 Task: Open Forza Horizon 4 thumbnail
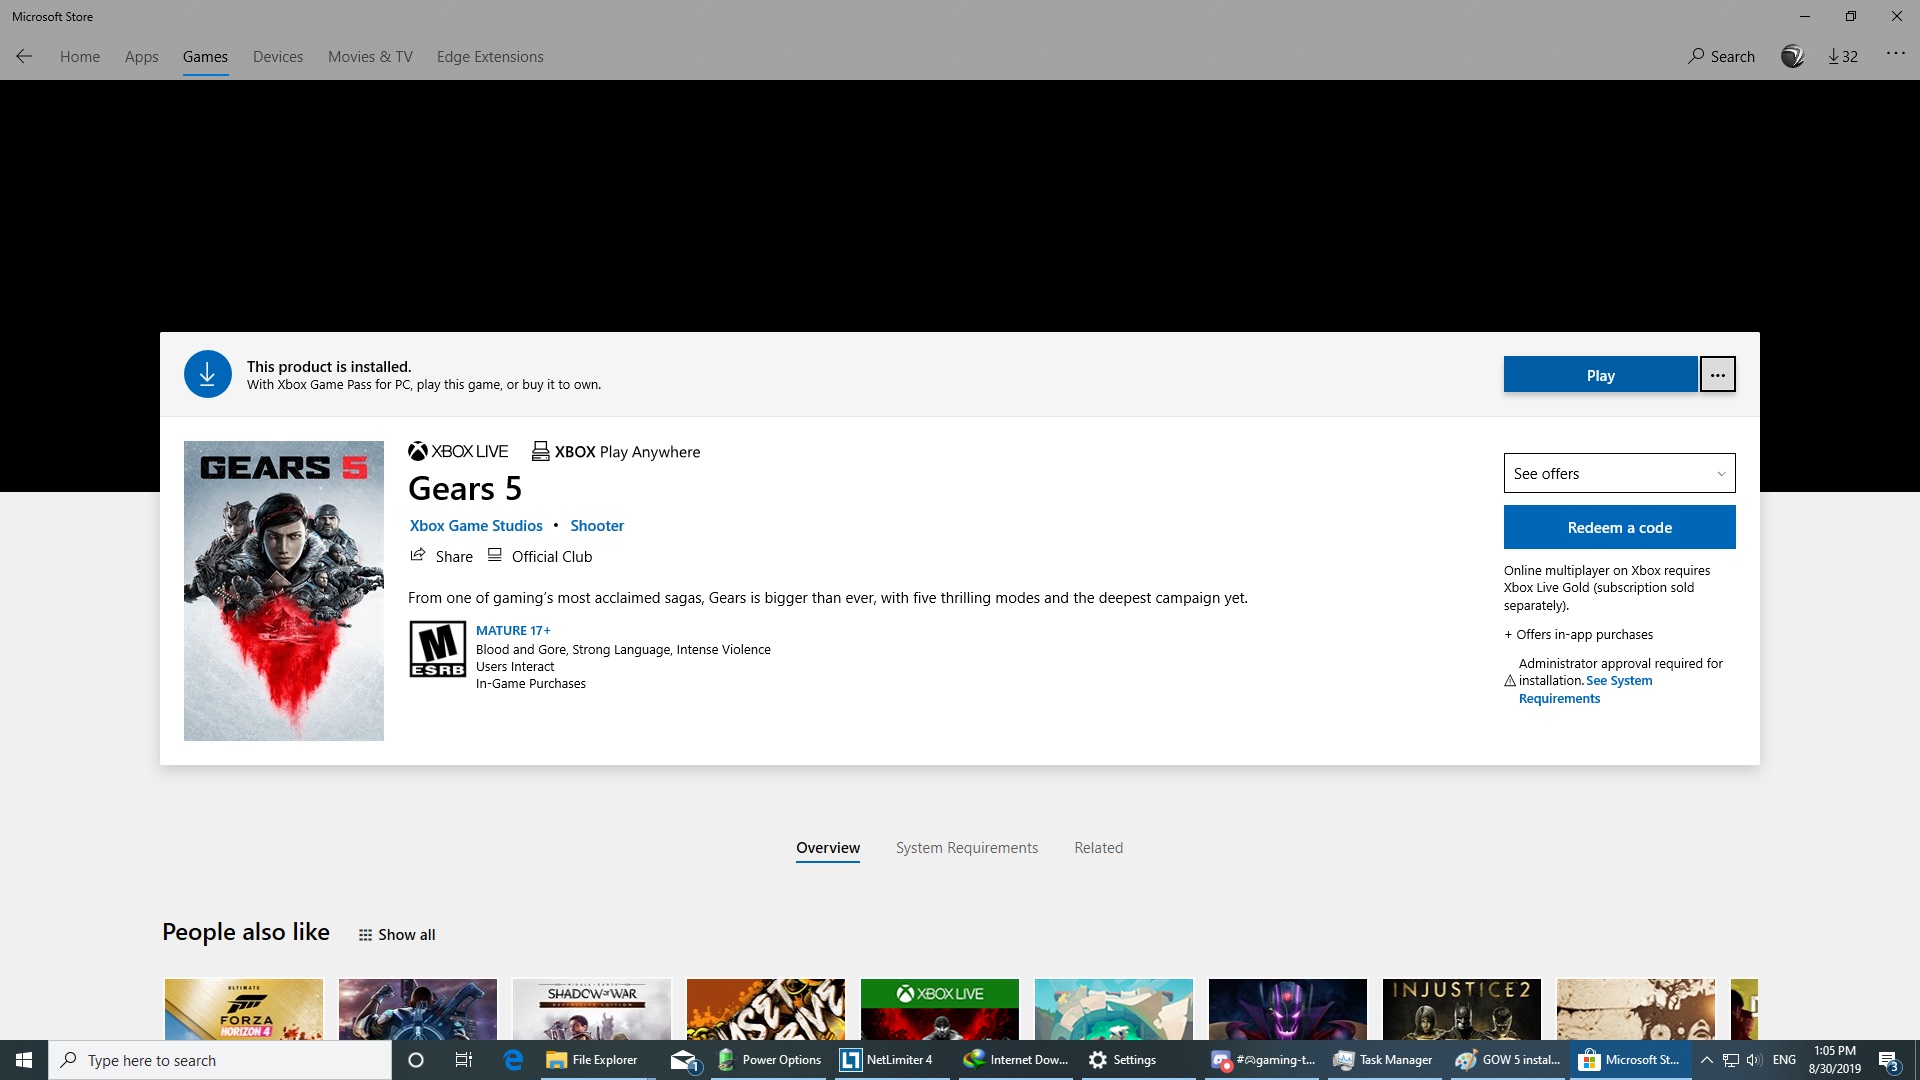coord(244,1009)
